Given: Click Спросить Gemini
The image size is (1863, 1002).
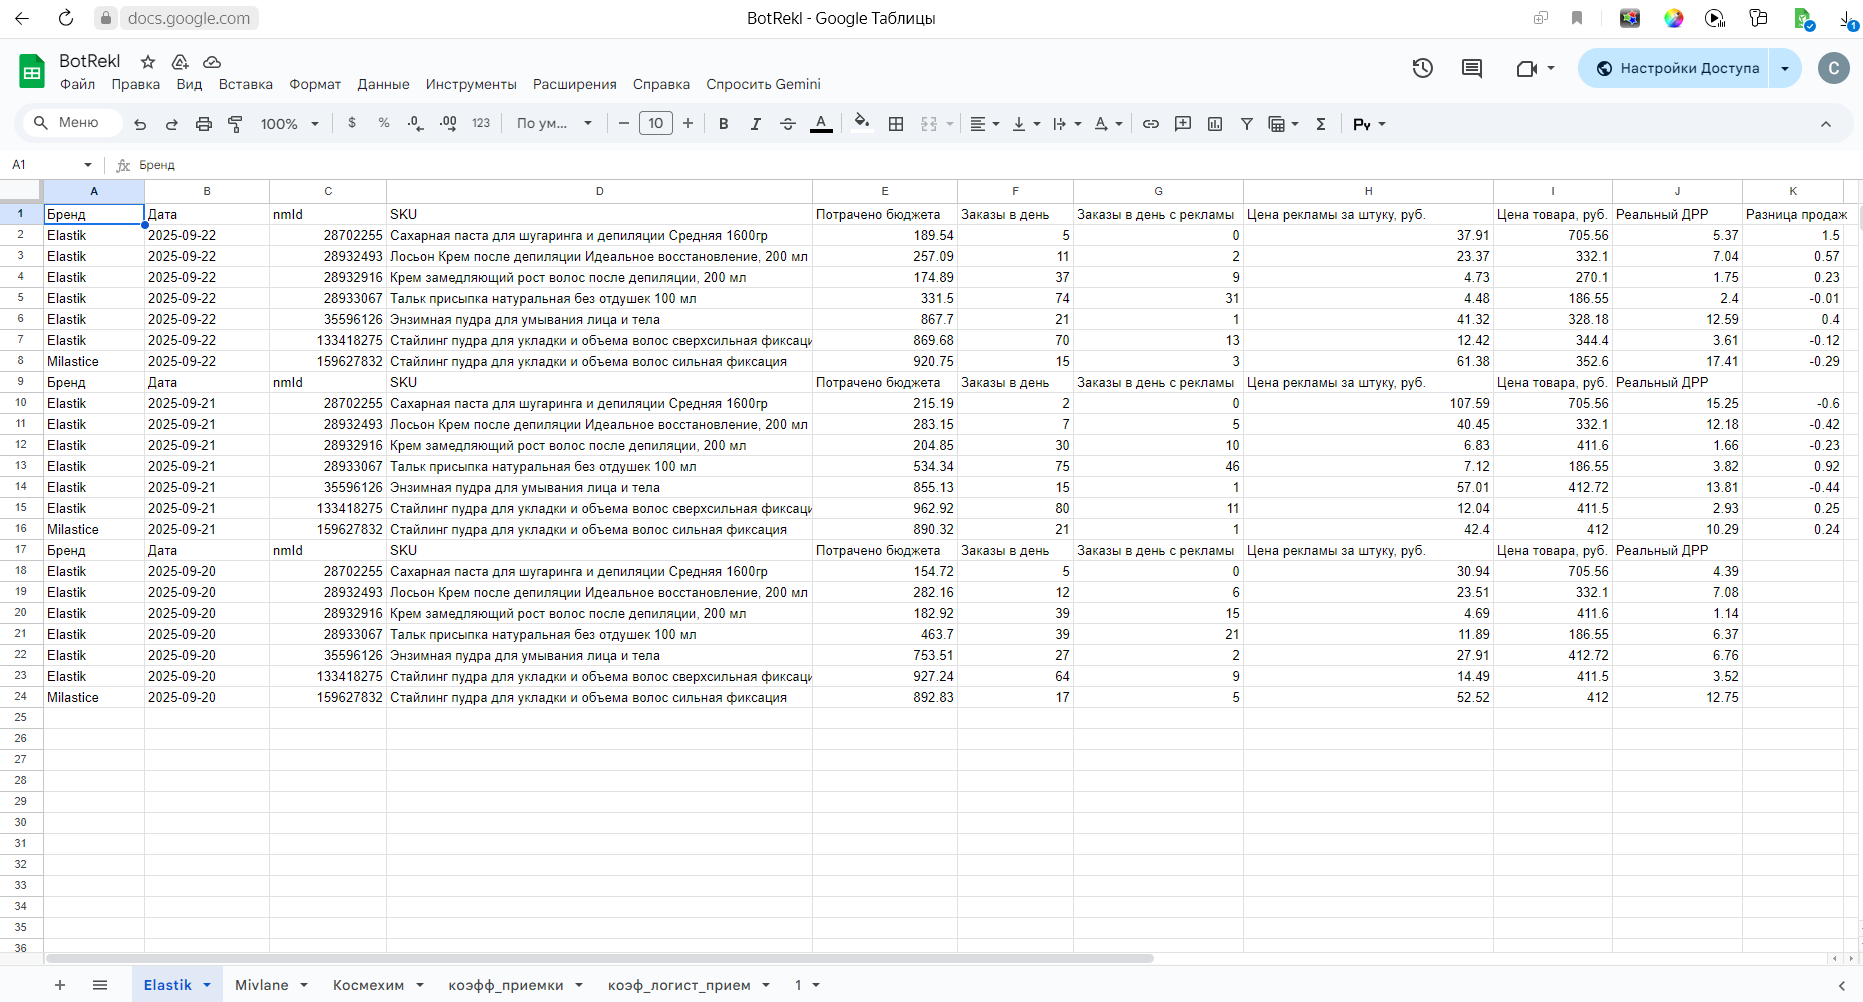Looking at the screenshot, I should coord(763,84).
